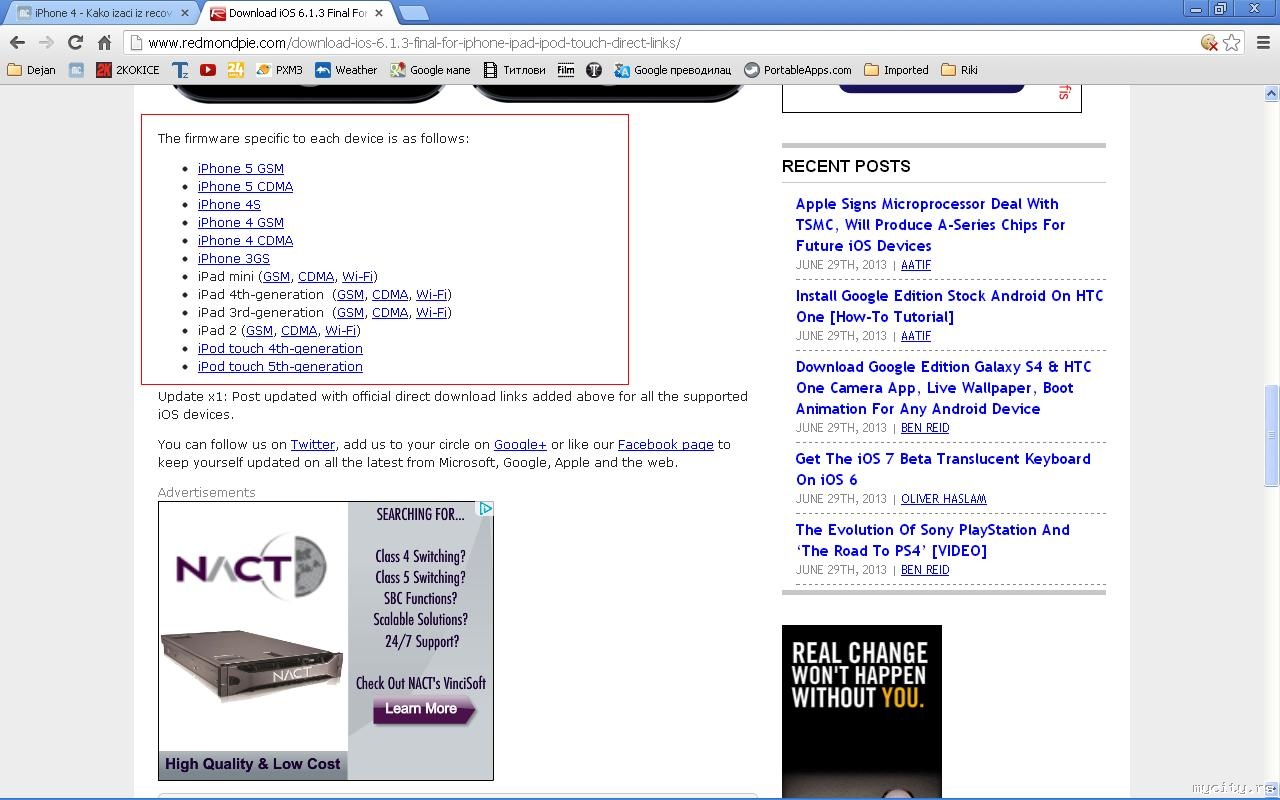The width and height of the screenshot is (1280, 800).
Task: Open the Google преводилац bookmark
Action: 673,70
